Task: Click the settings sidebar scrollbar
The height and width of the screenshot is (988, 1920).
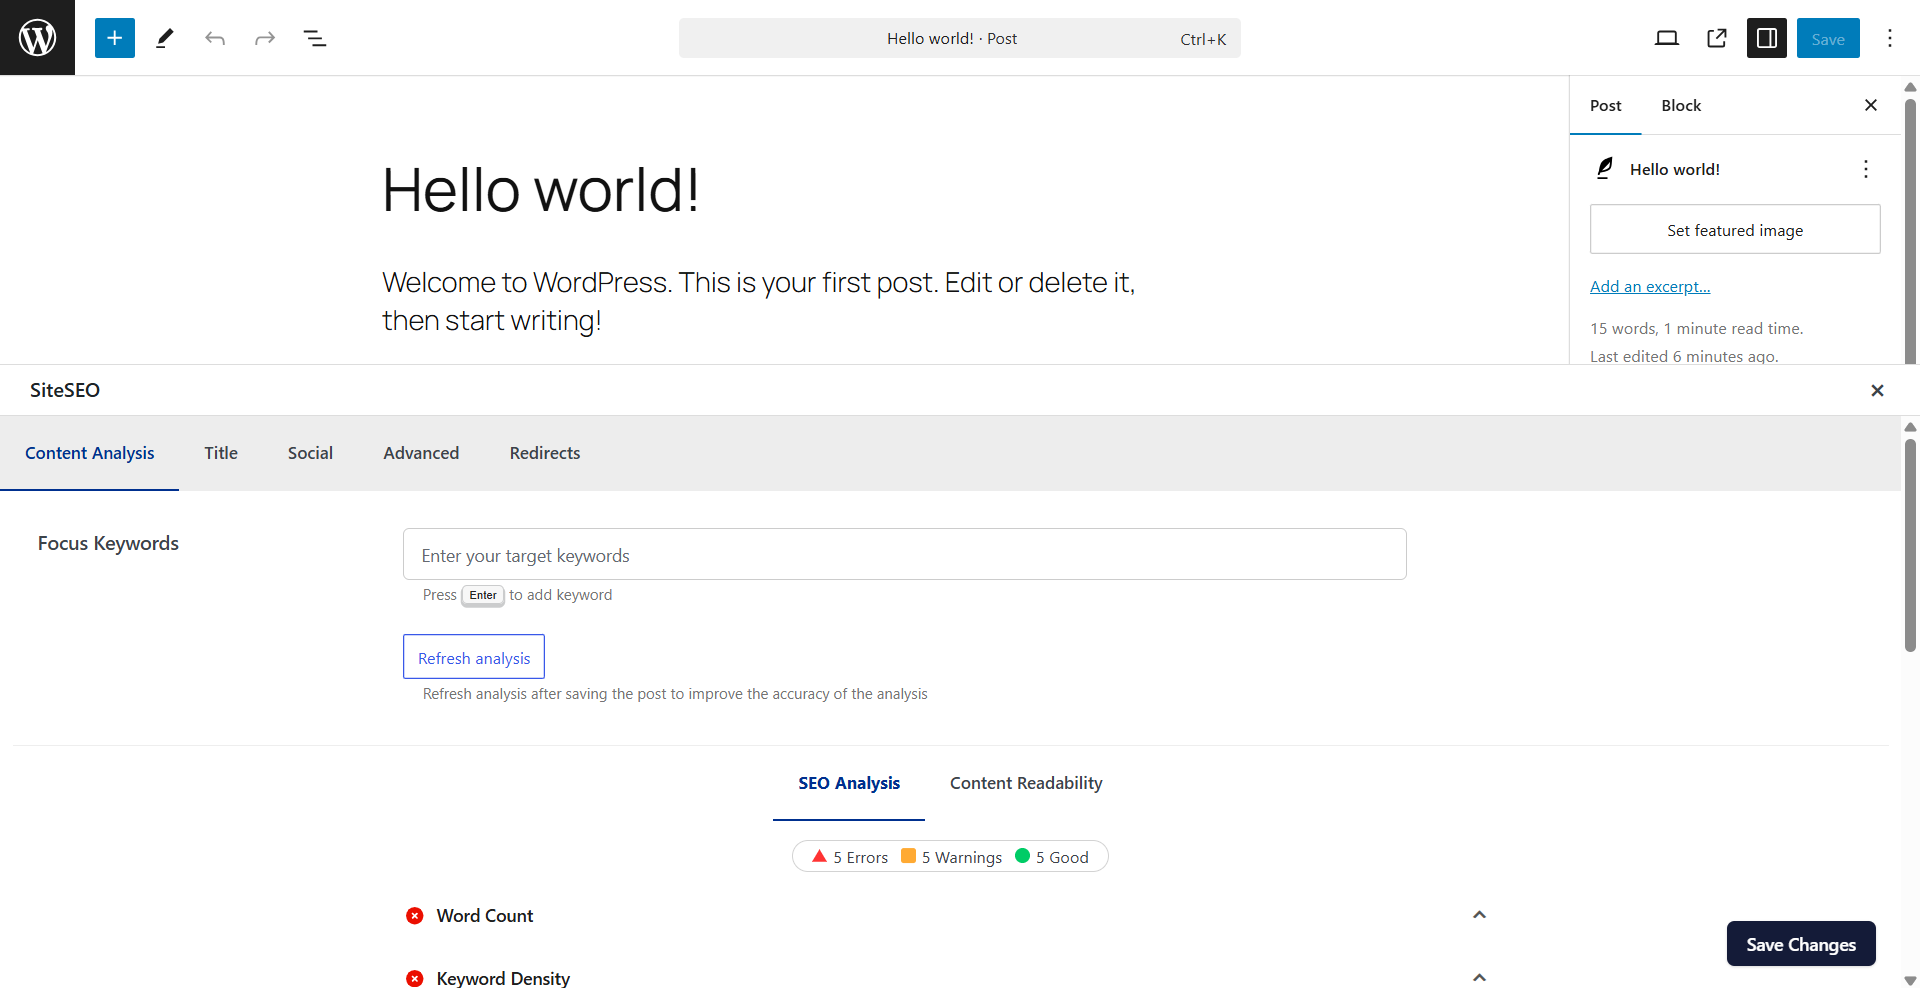Action: [1910, 230]
